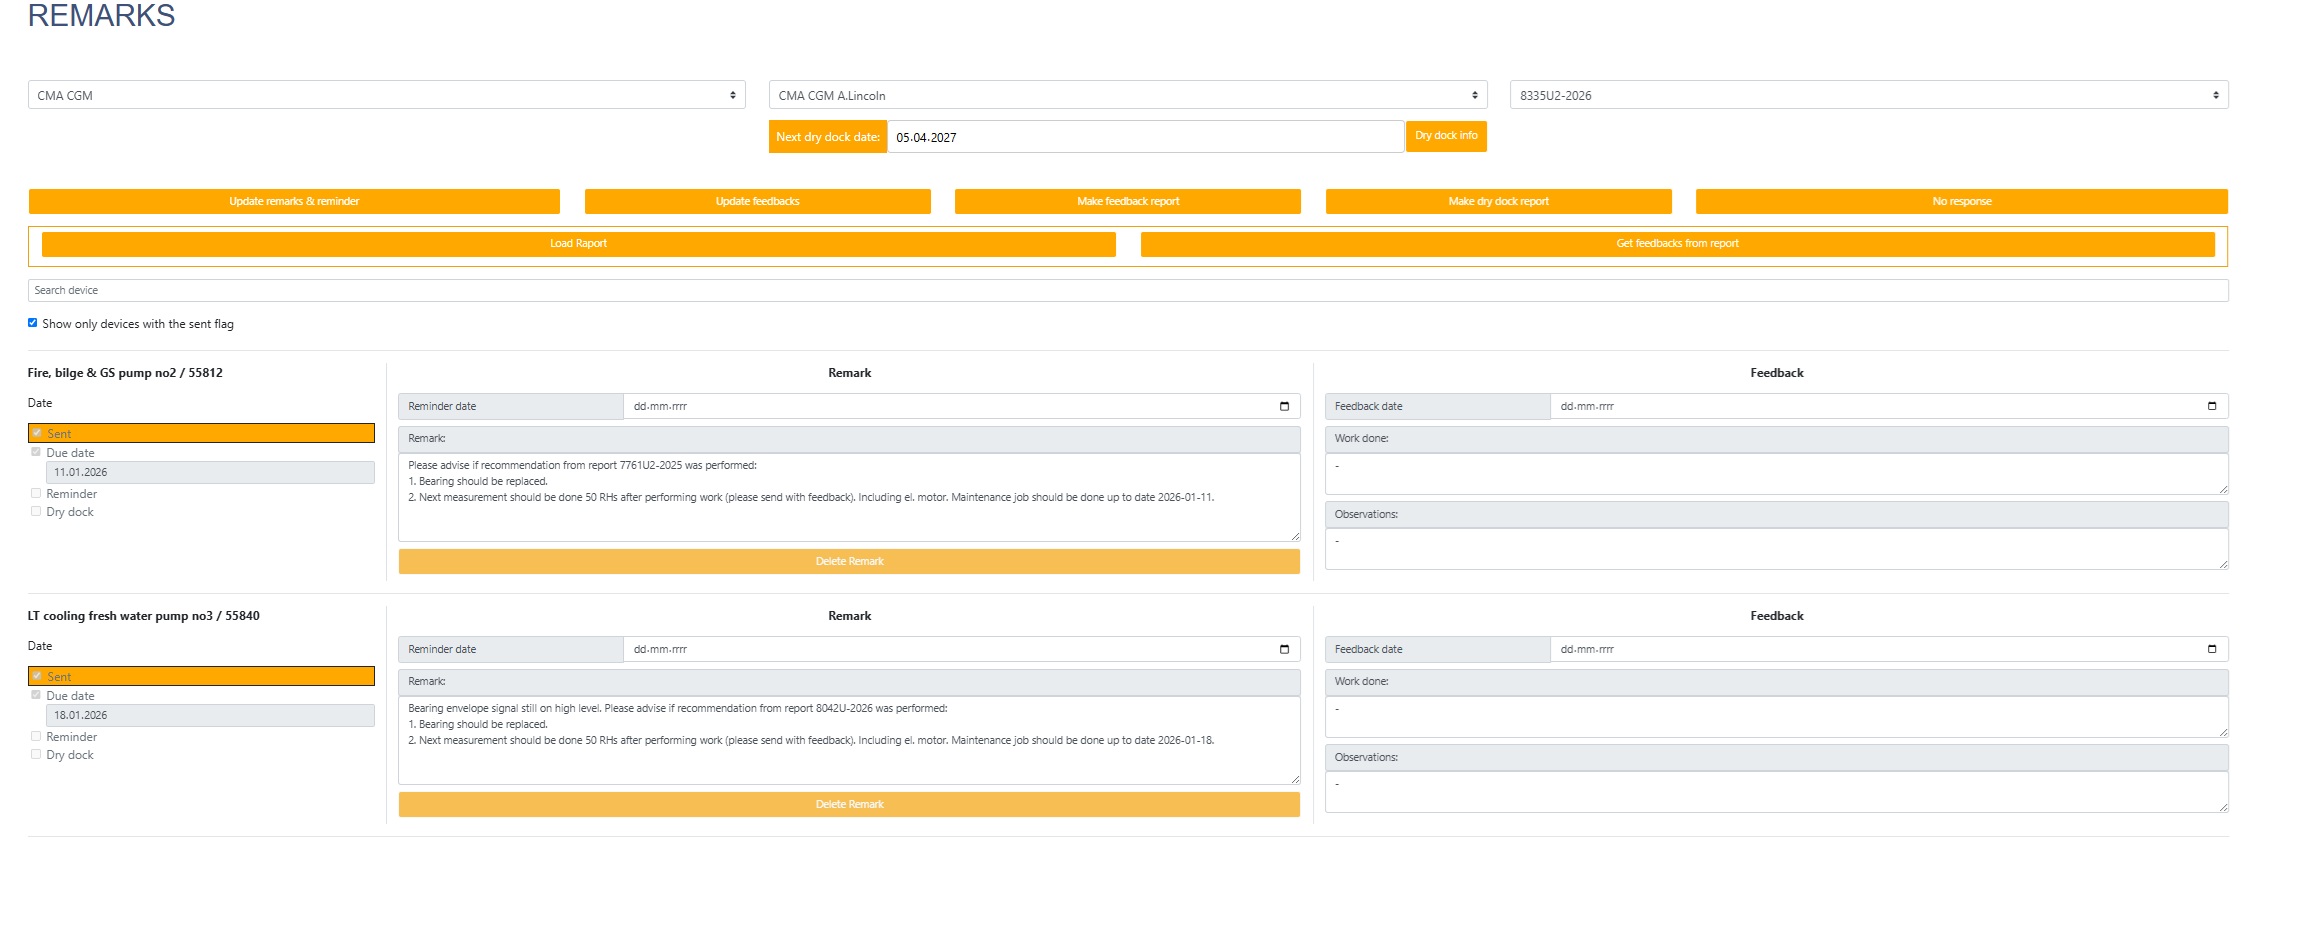
Task: Click due date value 11.01.2026
Action: point(210,472)
